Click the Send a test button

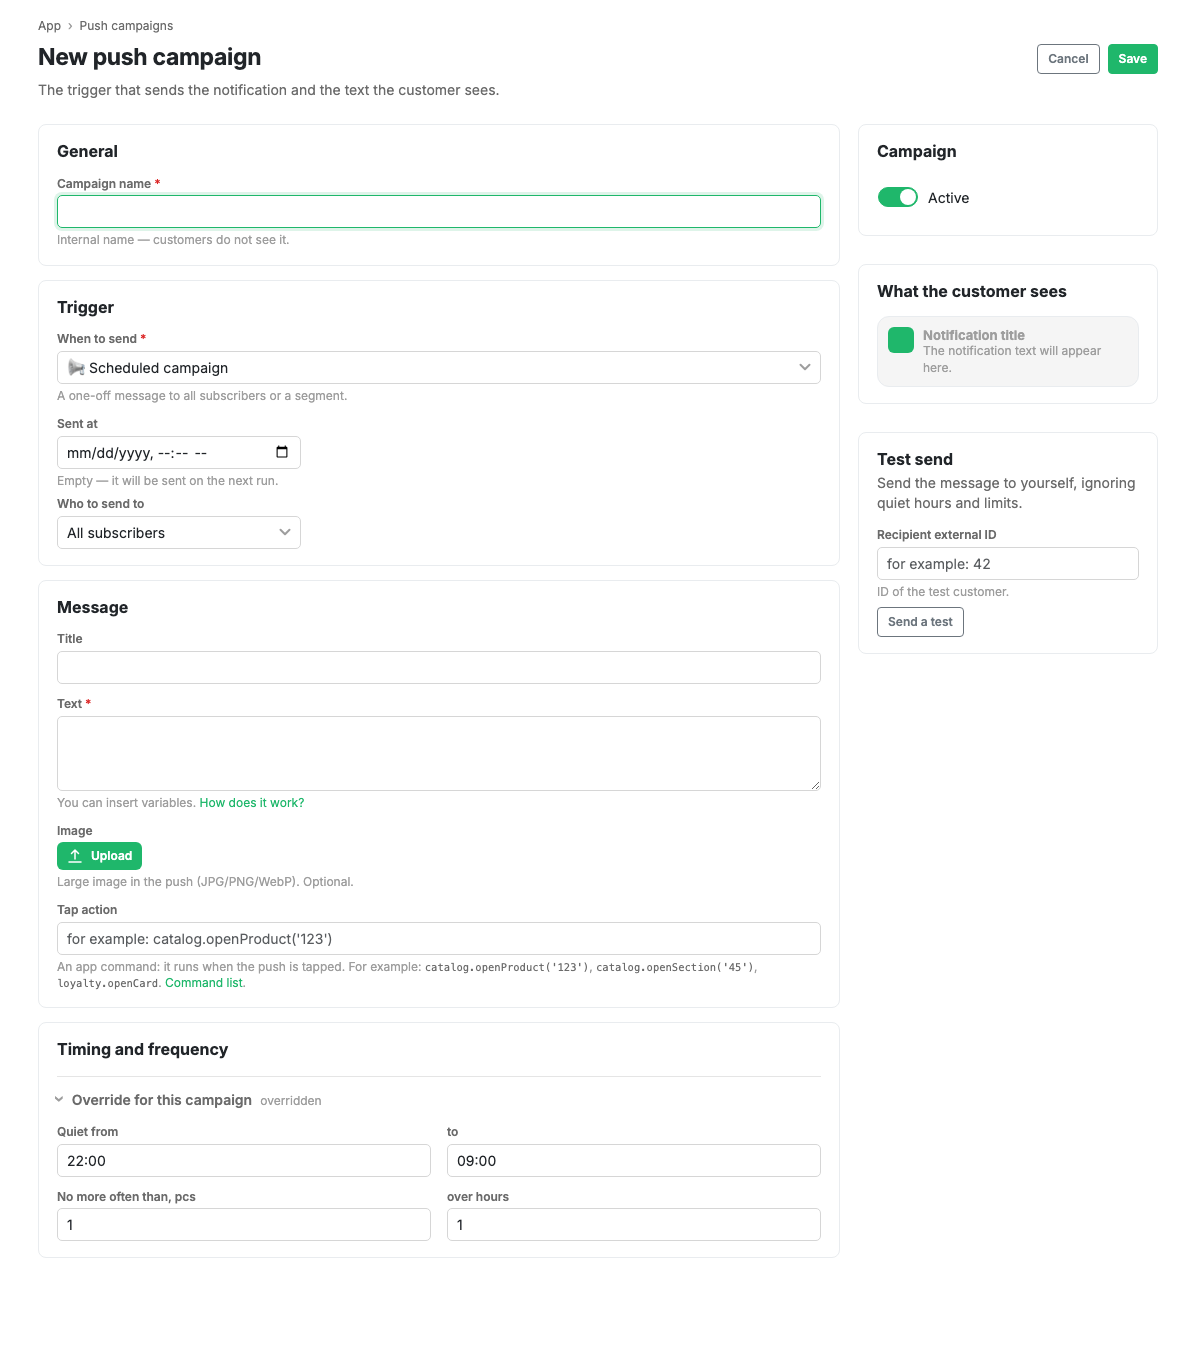click(x=920, y=622)
